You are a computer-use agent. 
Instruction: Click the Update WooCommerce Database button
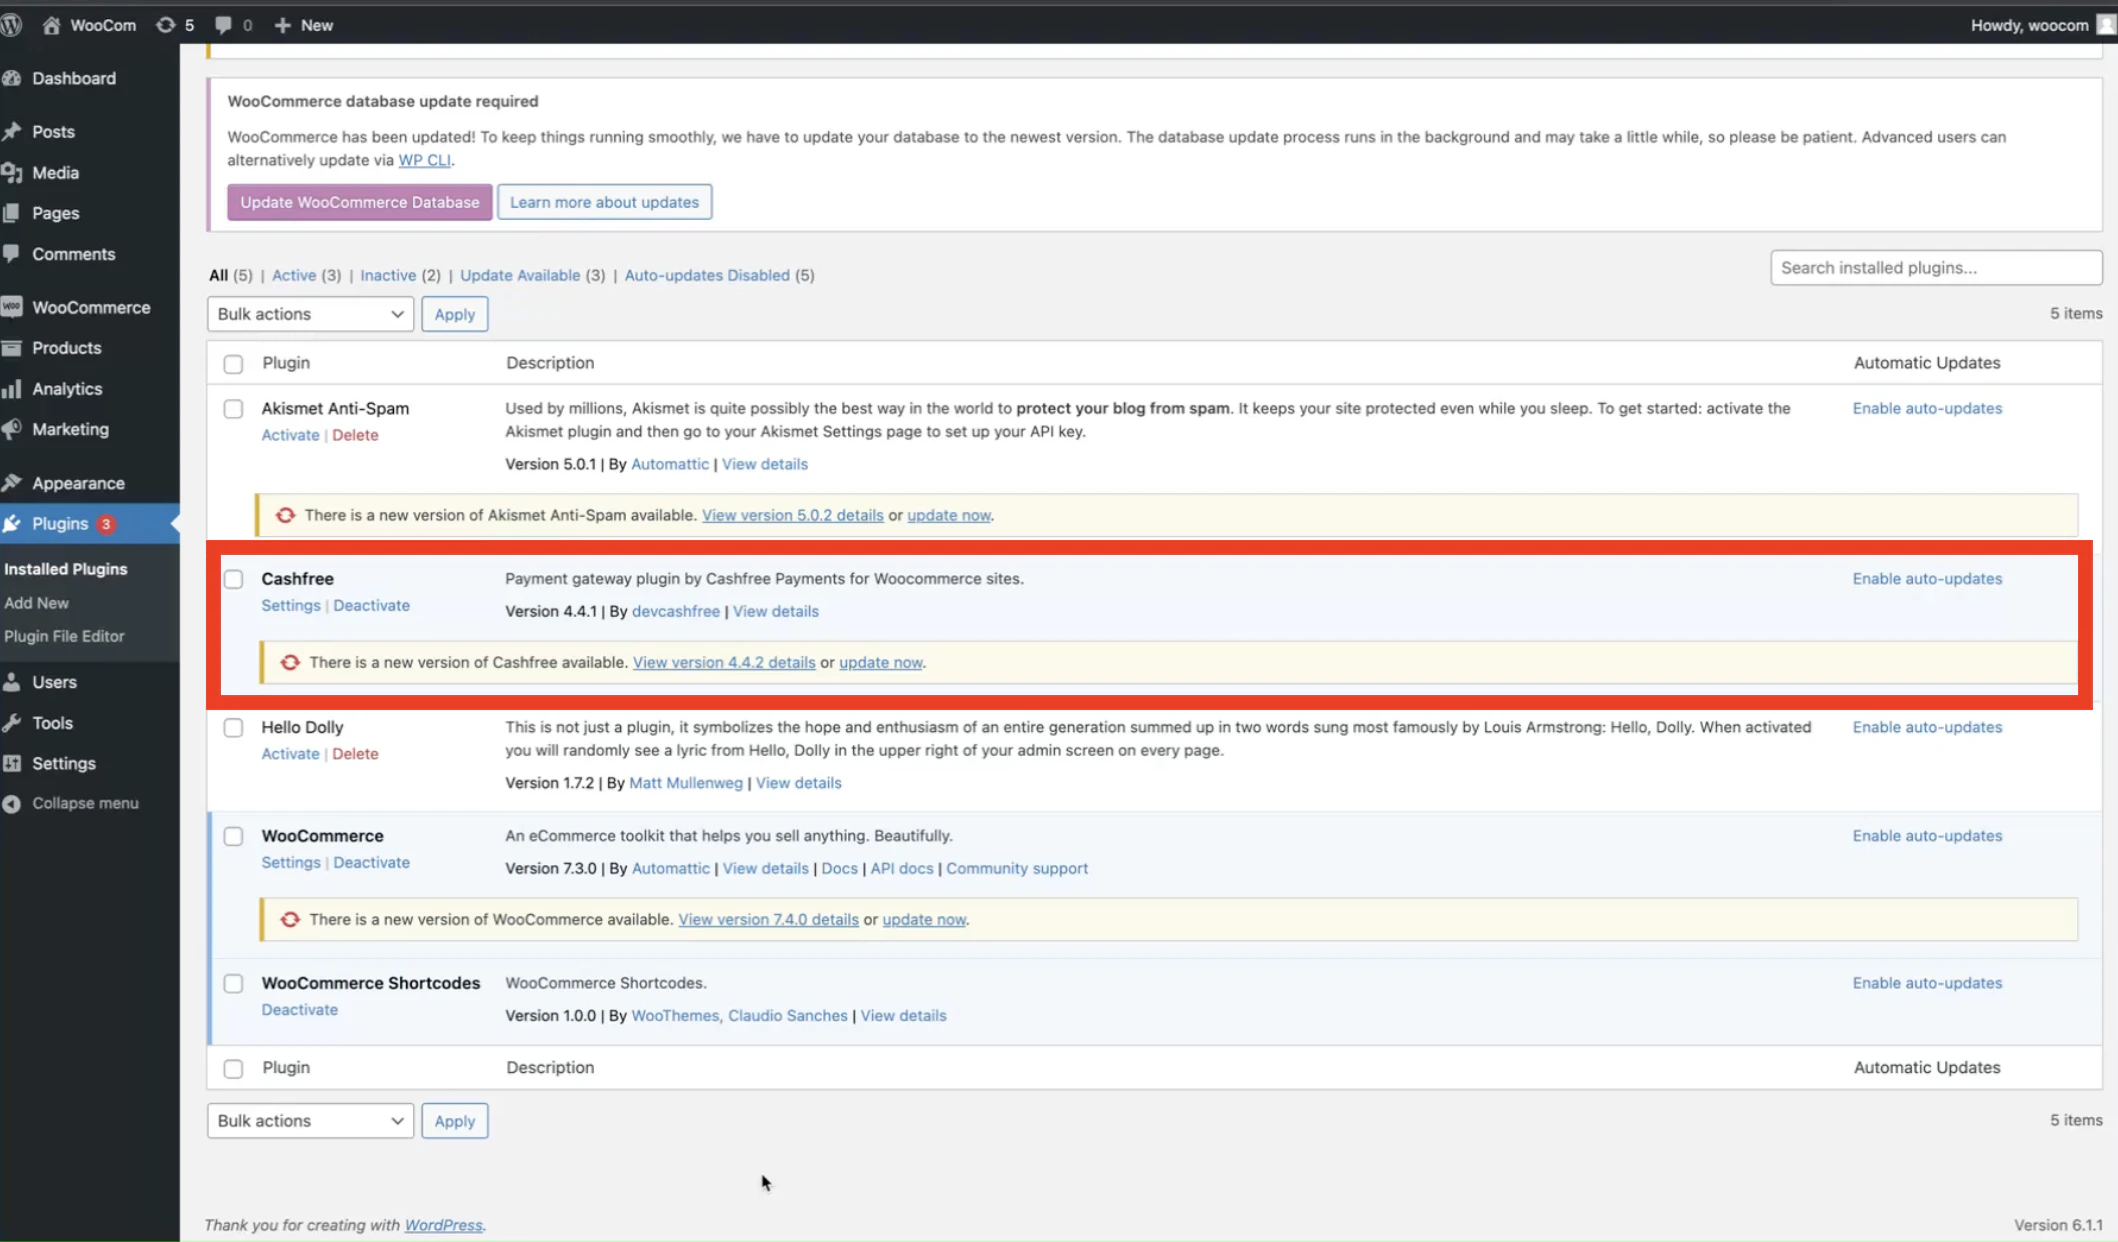point(359,201)
